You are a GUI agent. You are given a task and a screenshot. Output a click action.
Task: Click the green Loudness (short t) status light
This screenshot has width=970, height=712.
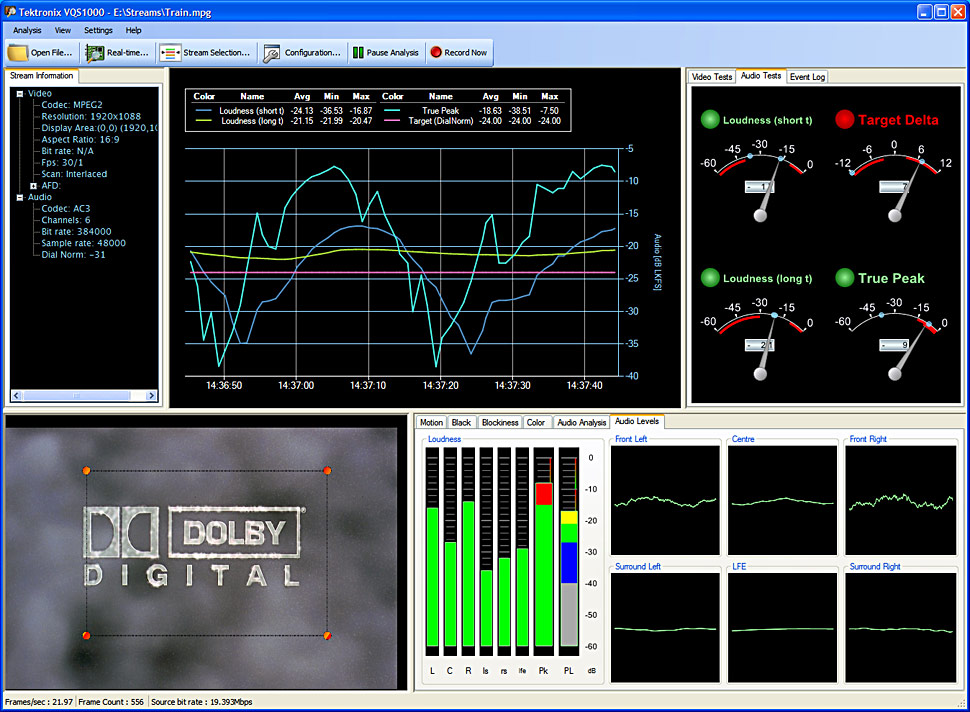pyautogui.click(x=710, y=120)
